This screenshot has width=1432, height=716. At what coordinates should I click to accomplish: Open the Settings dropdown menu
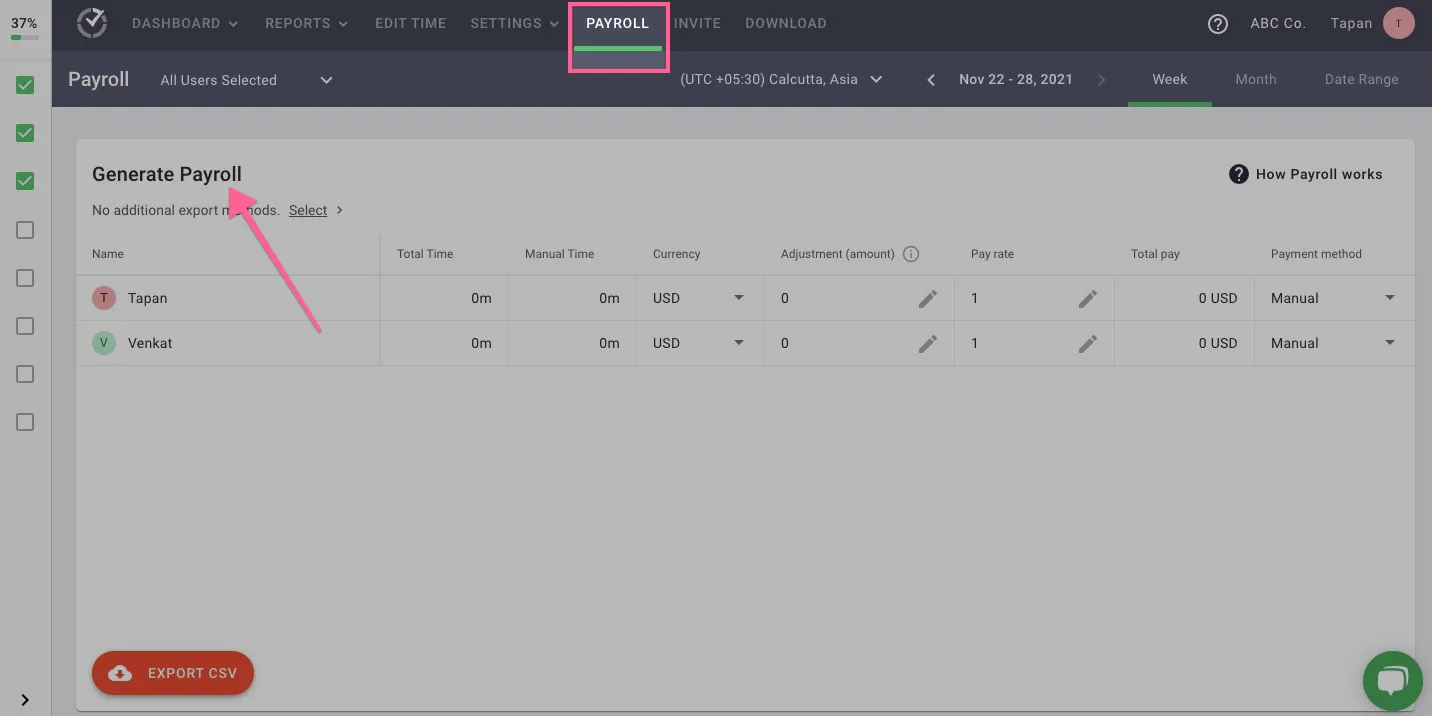pos(515,23)
